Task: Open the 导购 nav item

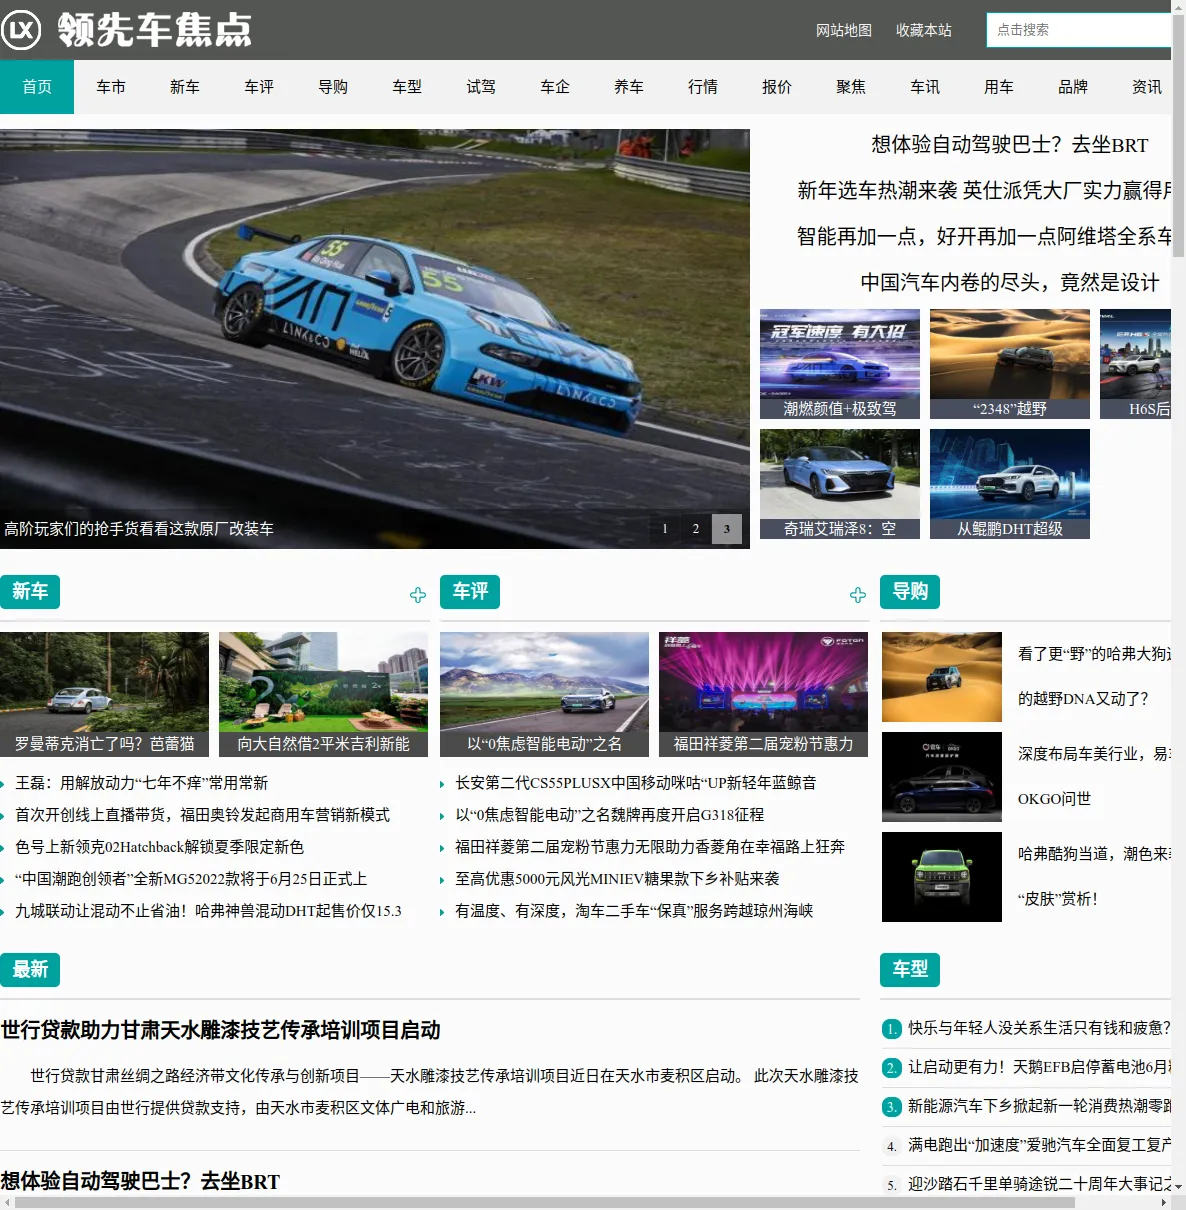Action: point(333,87)
